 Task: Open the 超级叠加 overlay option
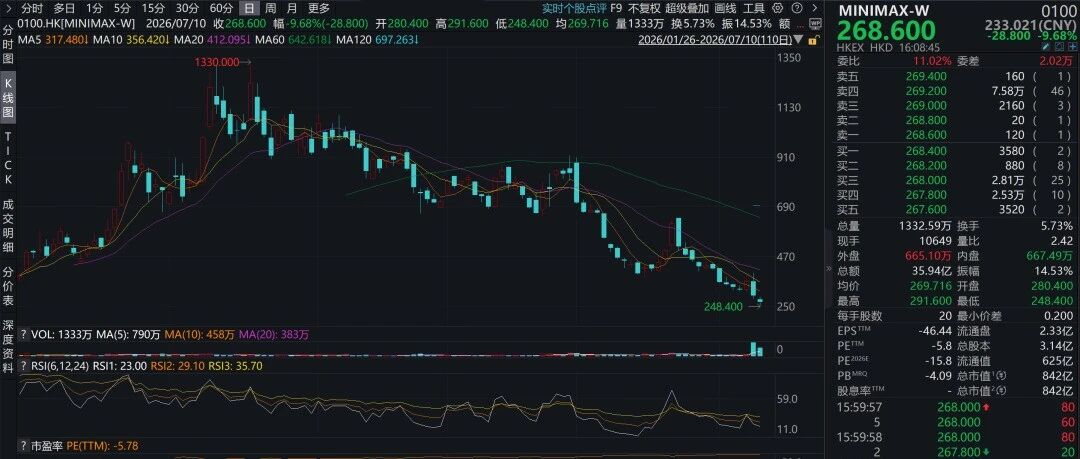click(x=687, y=8)
